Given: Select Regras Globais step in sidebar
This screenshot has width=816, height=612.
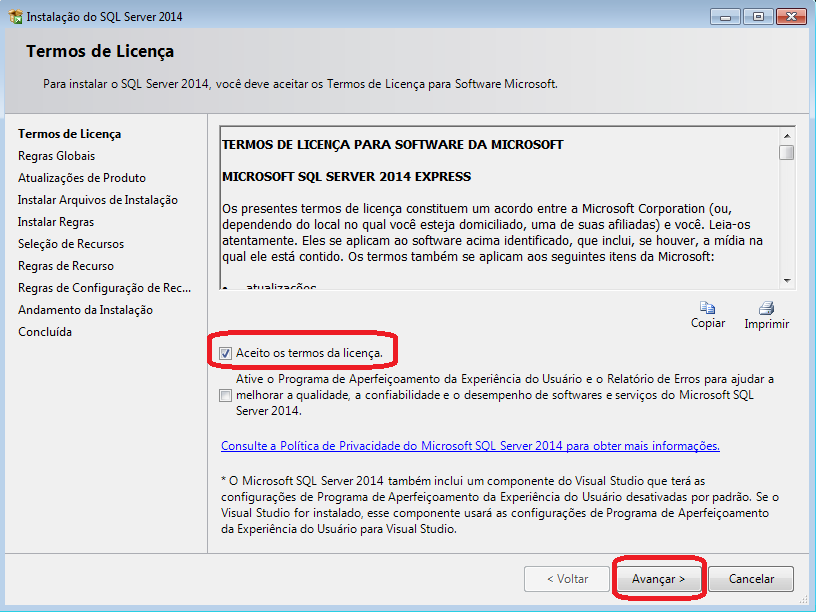Looking at the screenshot, I should (57, 156).
